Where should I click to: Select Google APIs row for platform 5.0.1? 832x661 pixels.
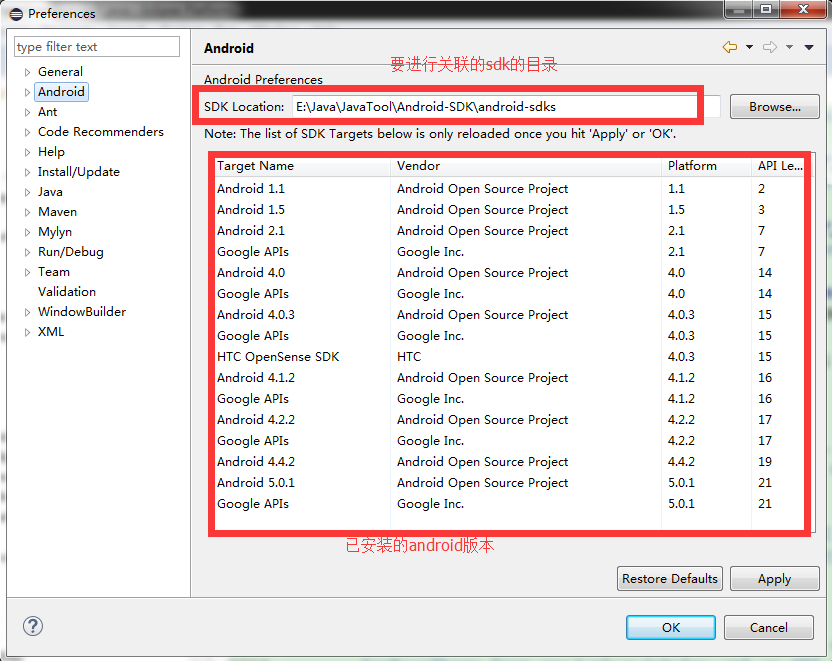coord(509,504)
